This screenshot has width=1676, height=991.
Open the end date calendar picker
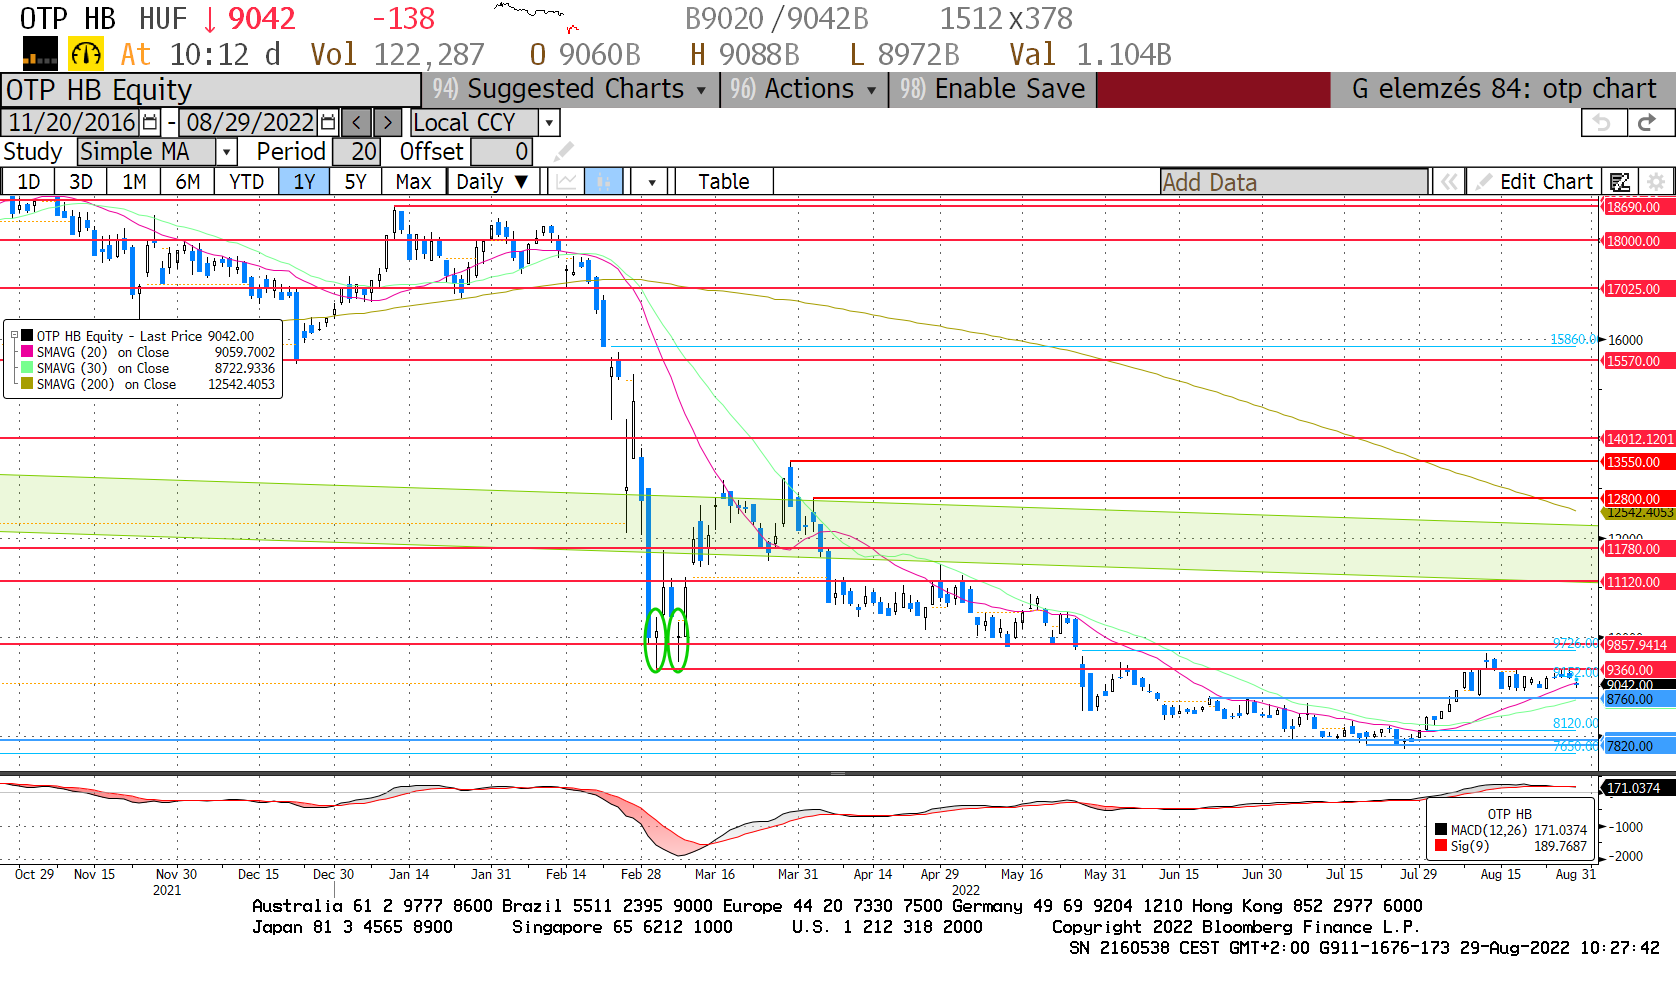[x=328, y=123]
